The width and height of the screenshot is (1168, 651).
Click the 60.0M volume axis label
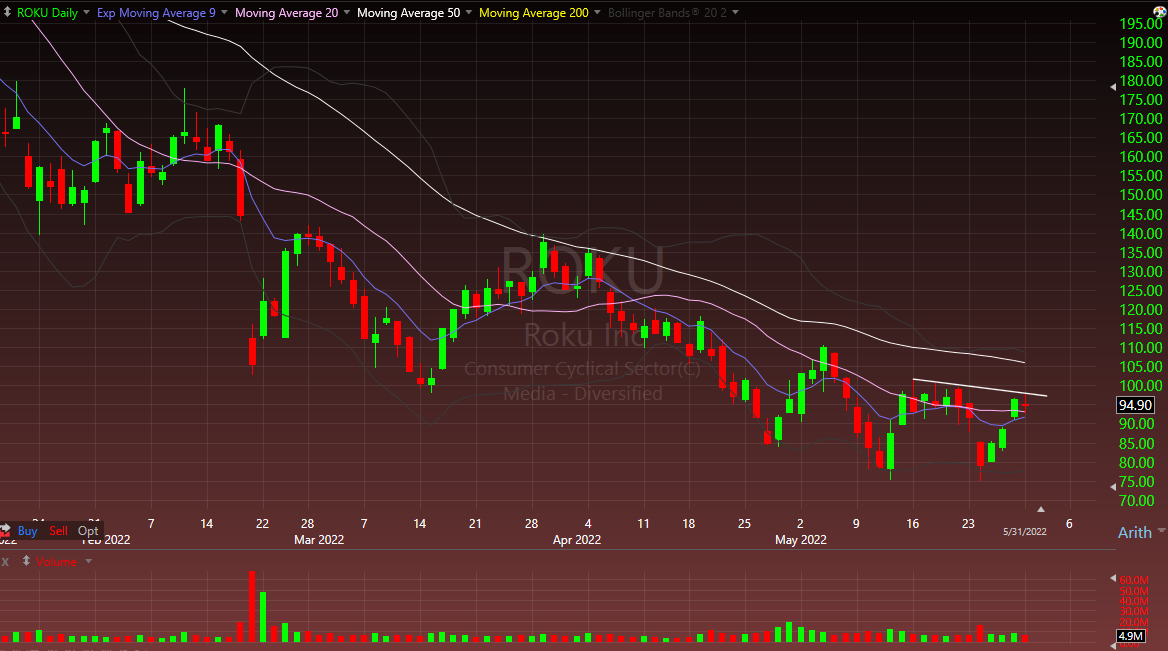[x=1134, y=579]
